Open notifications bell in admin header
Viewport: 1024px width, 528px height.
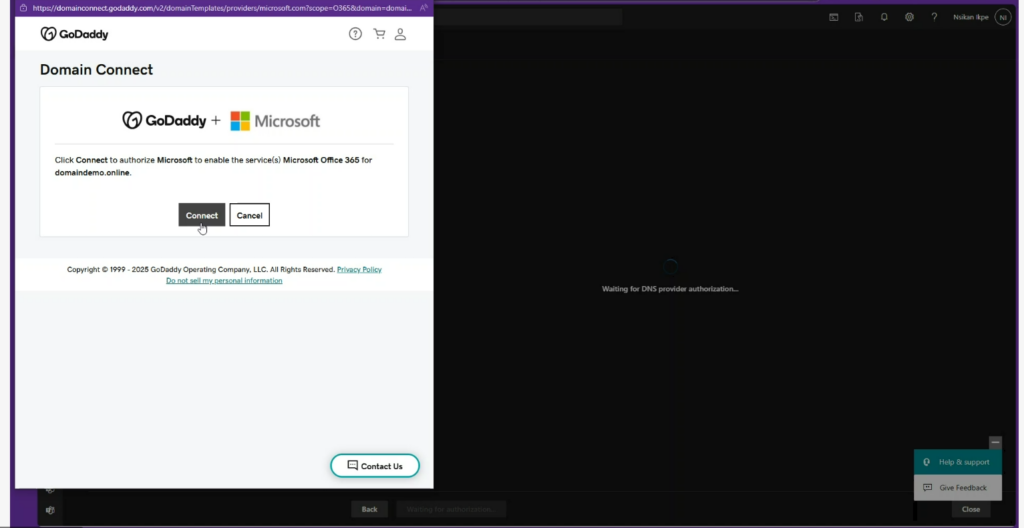click(884, 17)
